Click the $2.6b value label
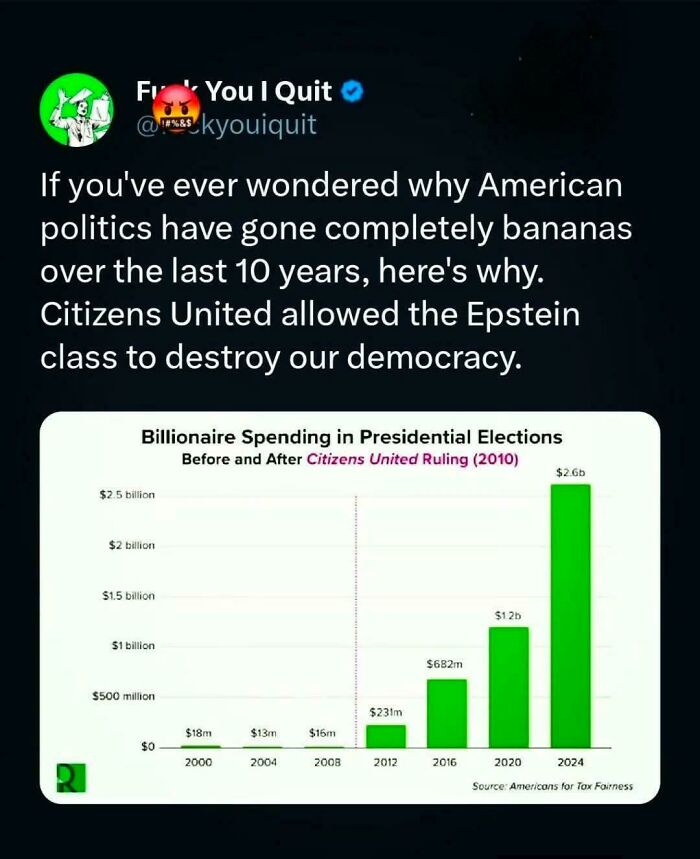 (x=570, y=471)
